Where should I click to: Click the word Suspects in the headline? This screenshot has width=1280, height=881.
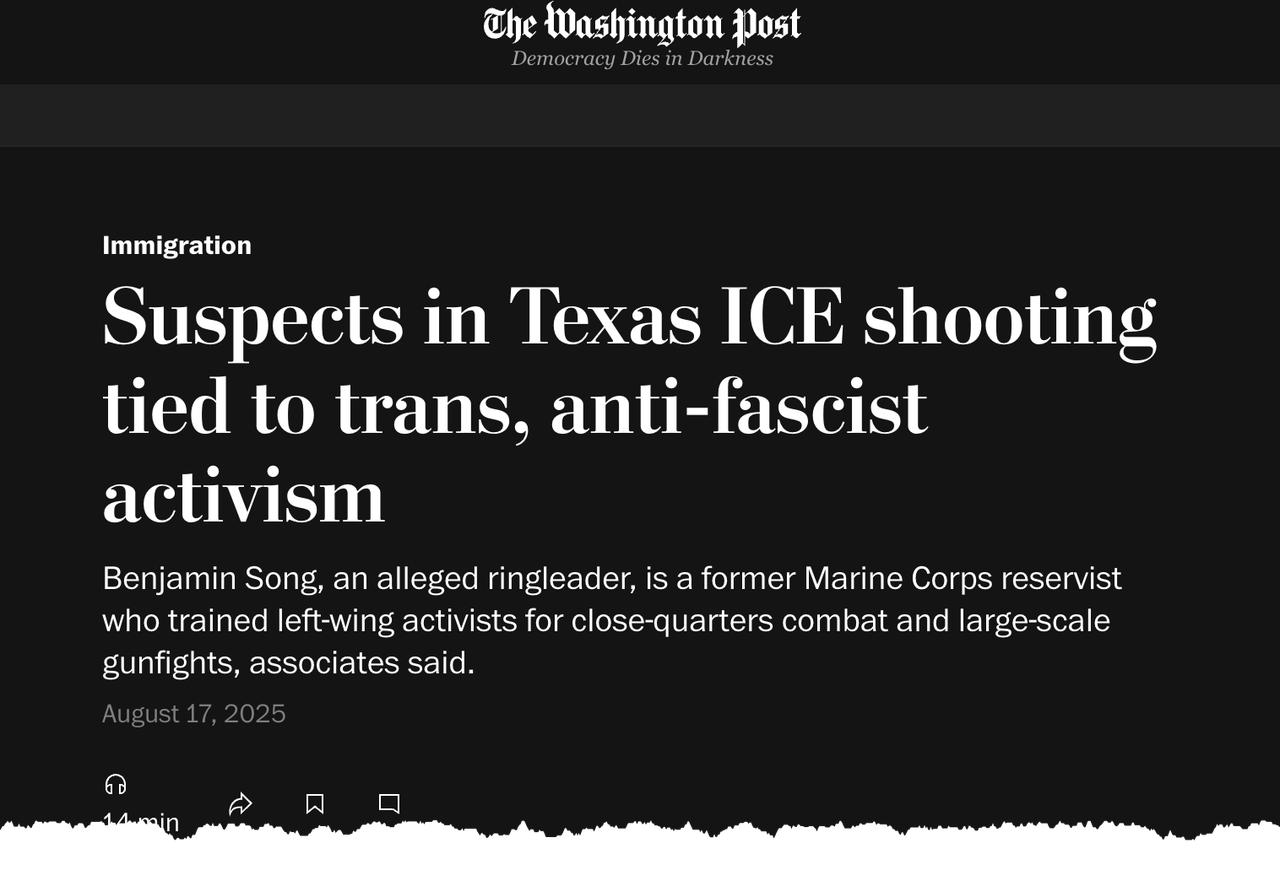(252, 318)
